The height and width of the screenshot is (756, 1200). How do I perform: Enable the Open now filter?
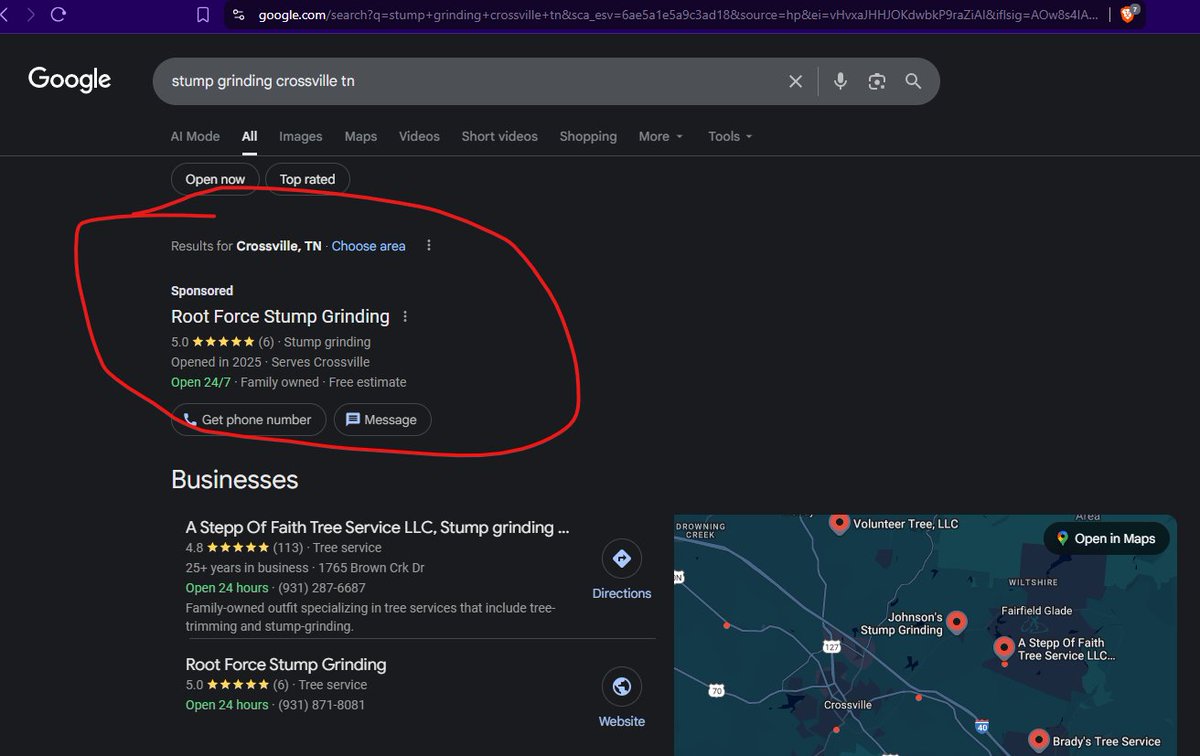pos(215,178)
